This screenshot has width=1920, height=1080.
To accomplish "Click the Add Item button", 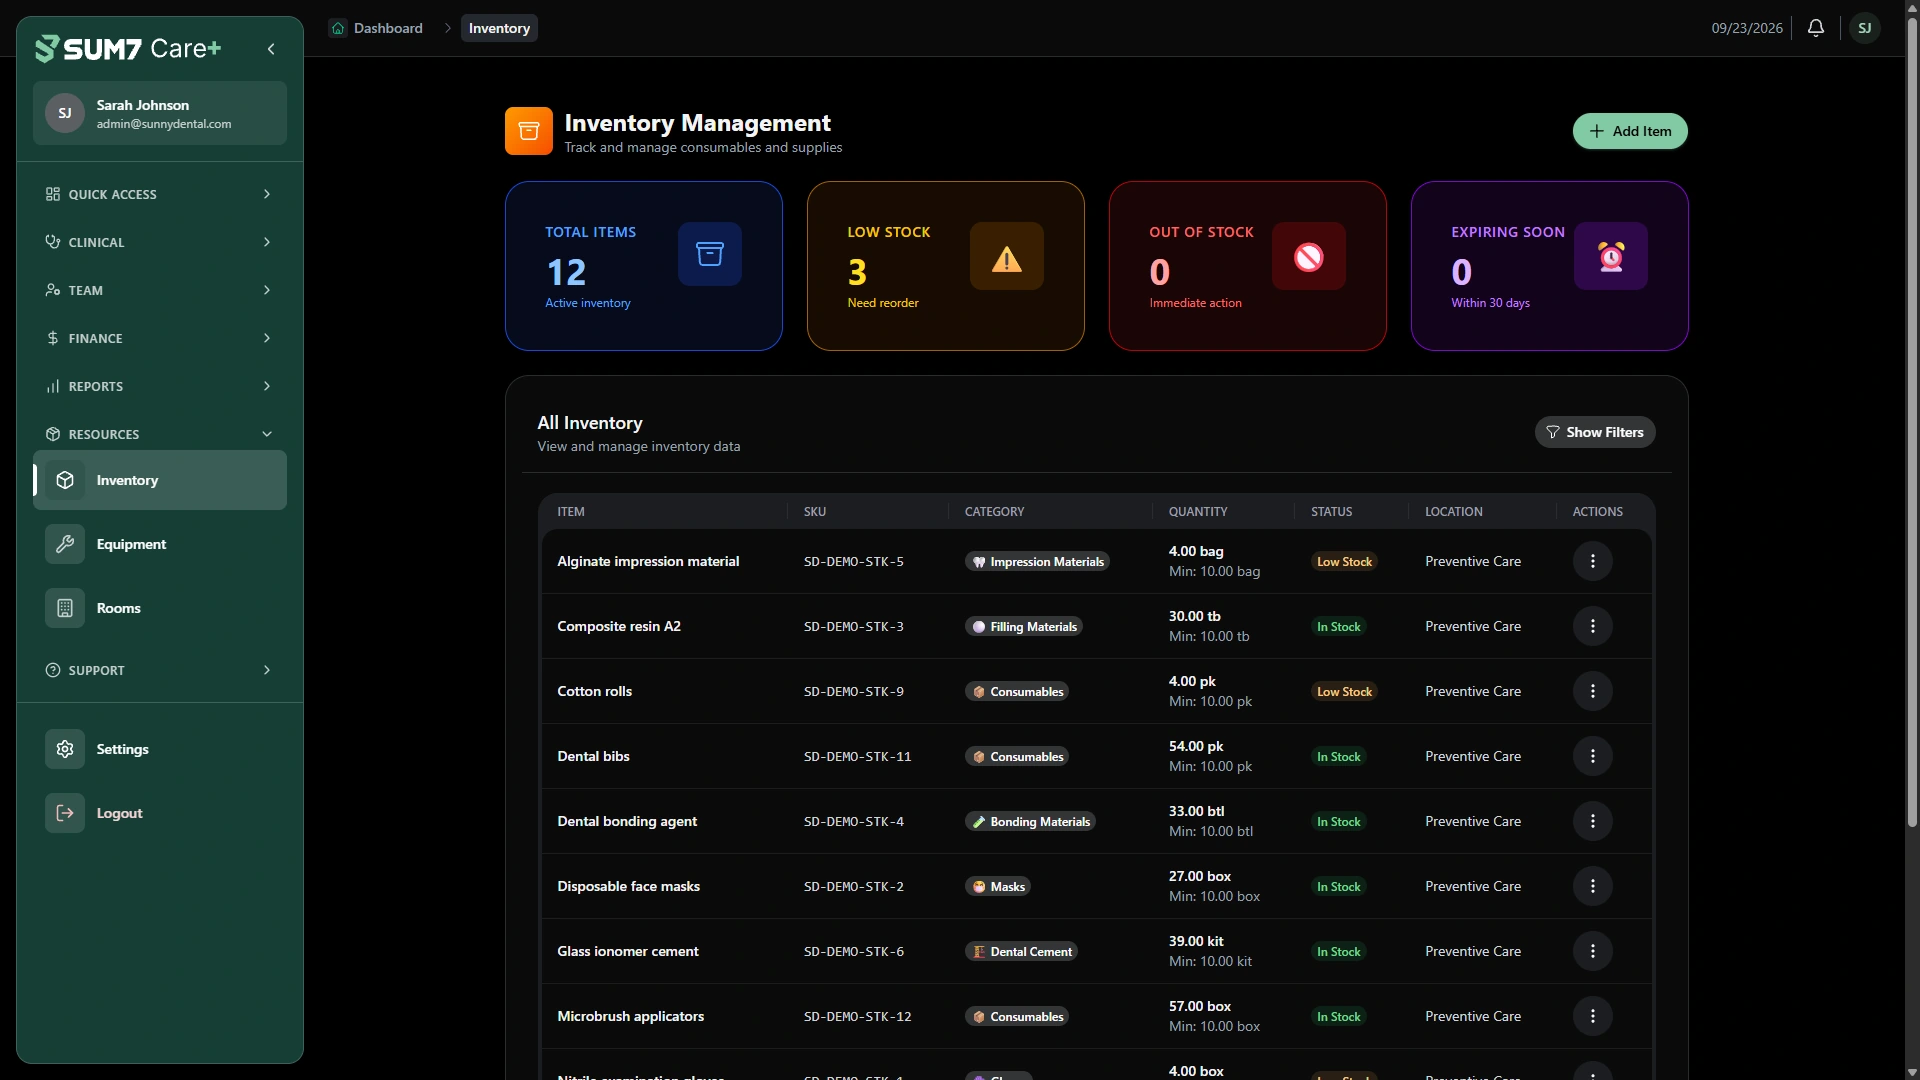I will (1630, 131).
